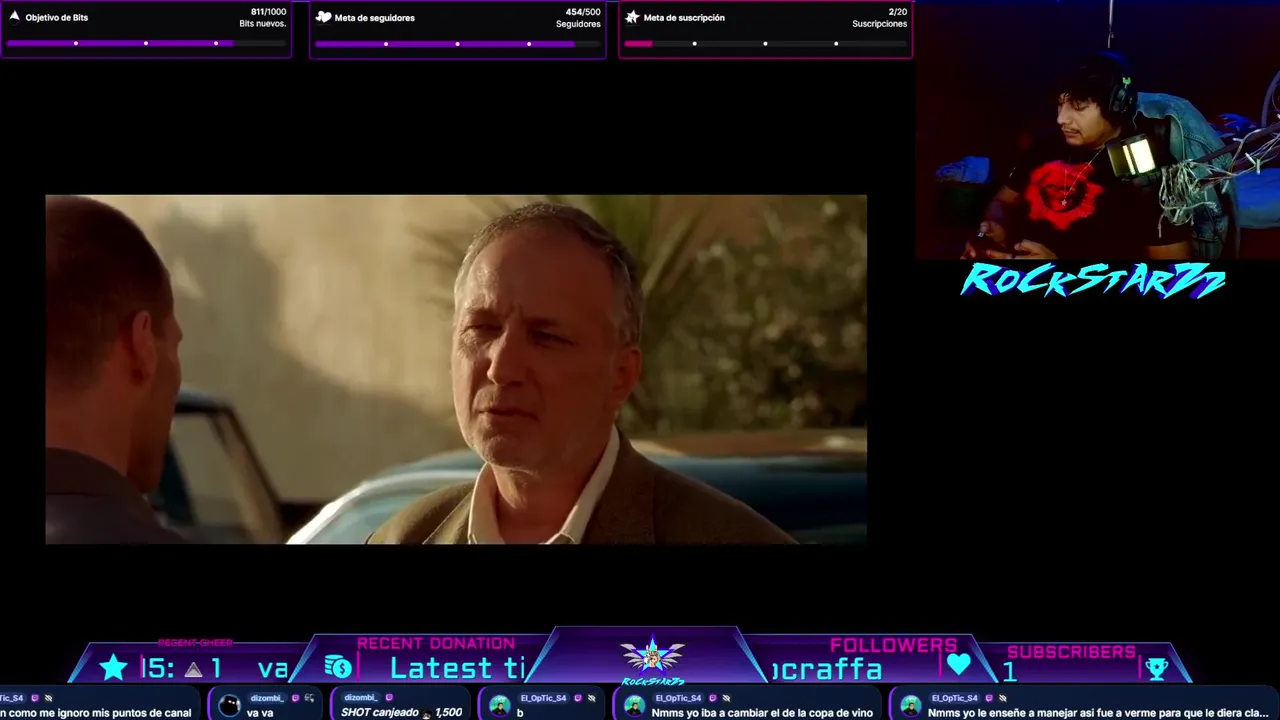Click the Bits triangle icon beside Objetivo de Bits

[x=14, y=17]
